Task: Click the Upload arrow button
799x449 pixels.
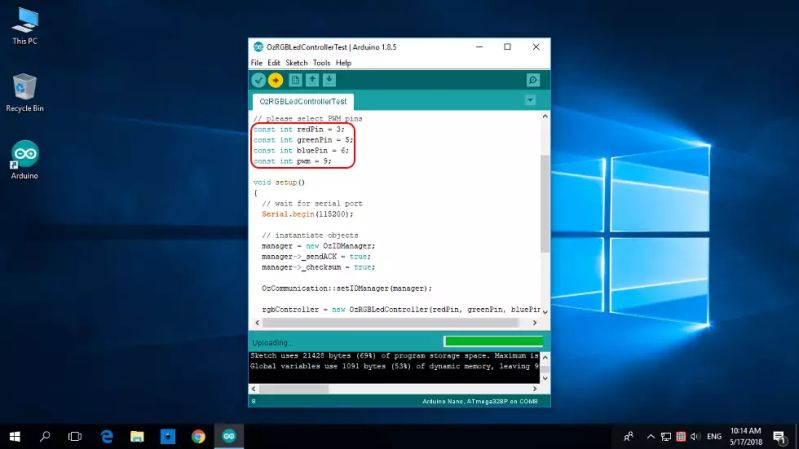Action: (276, 80)
